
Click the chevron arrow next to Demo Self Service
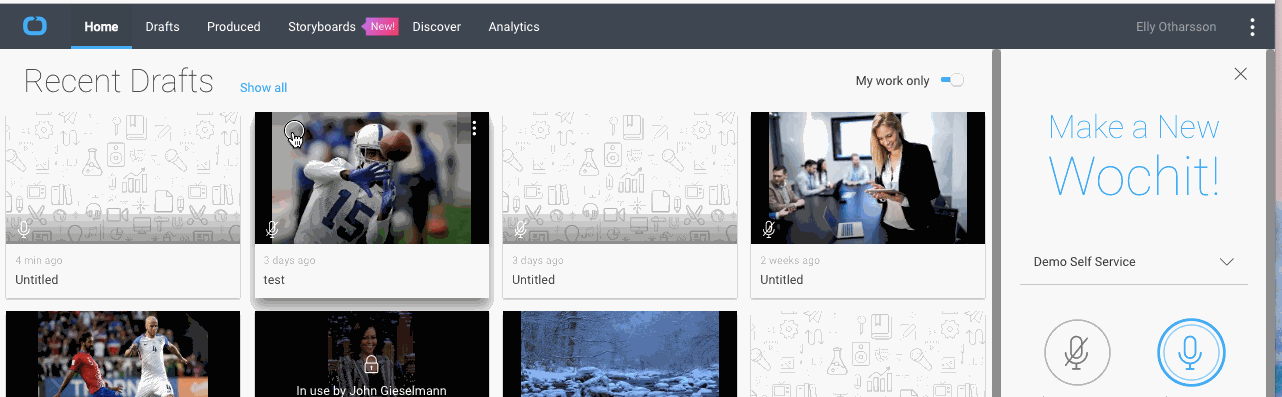(1227, 262)
